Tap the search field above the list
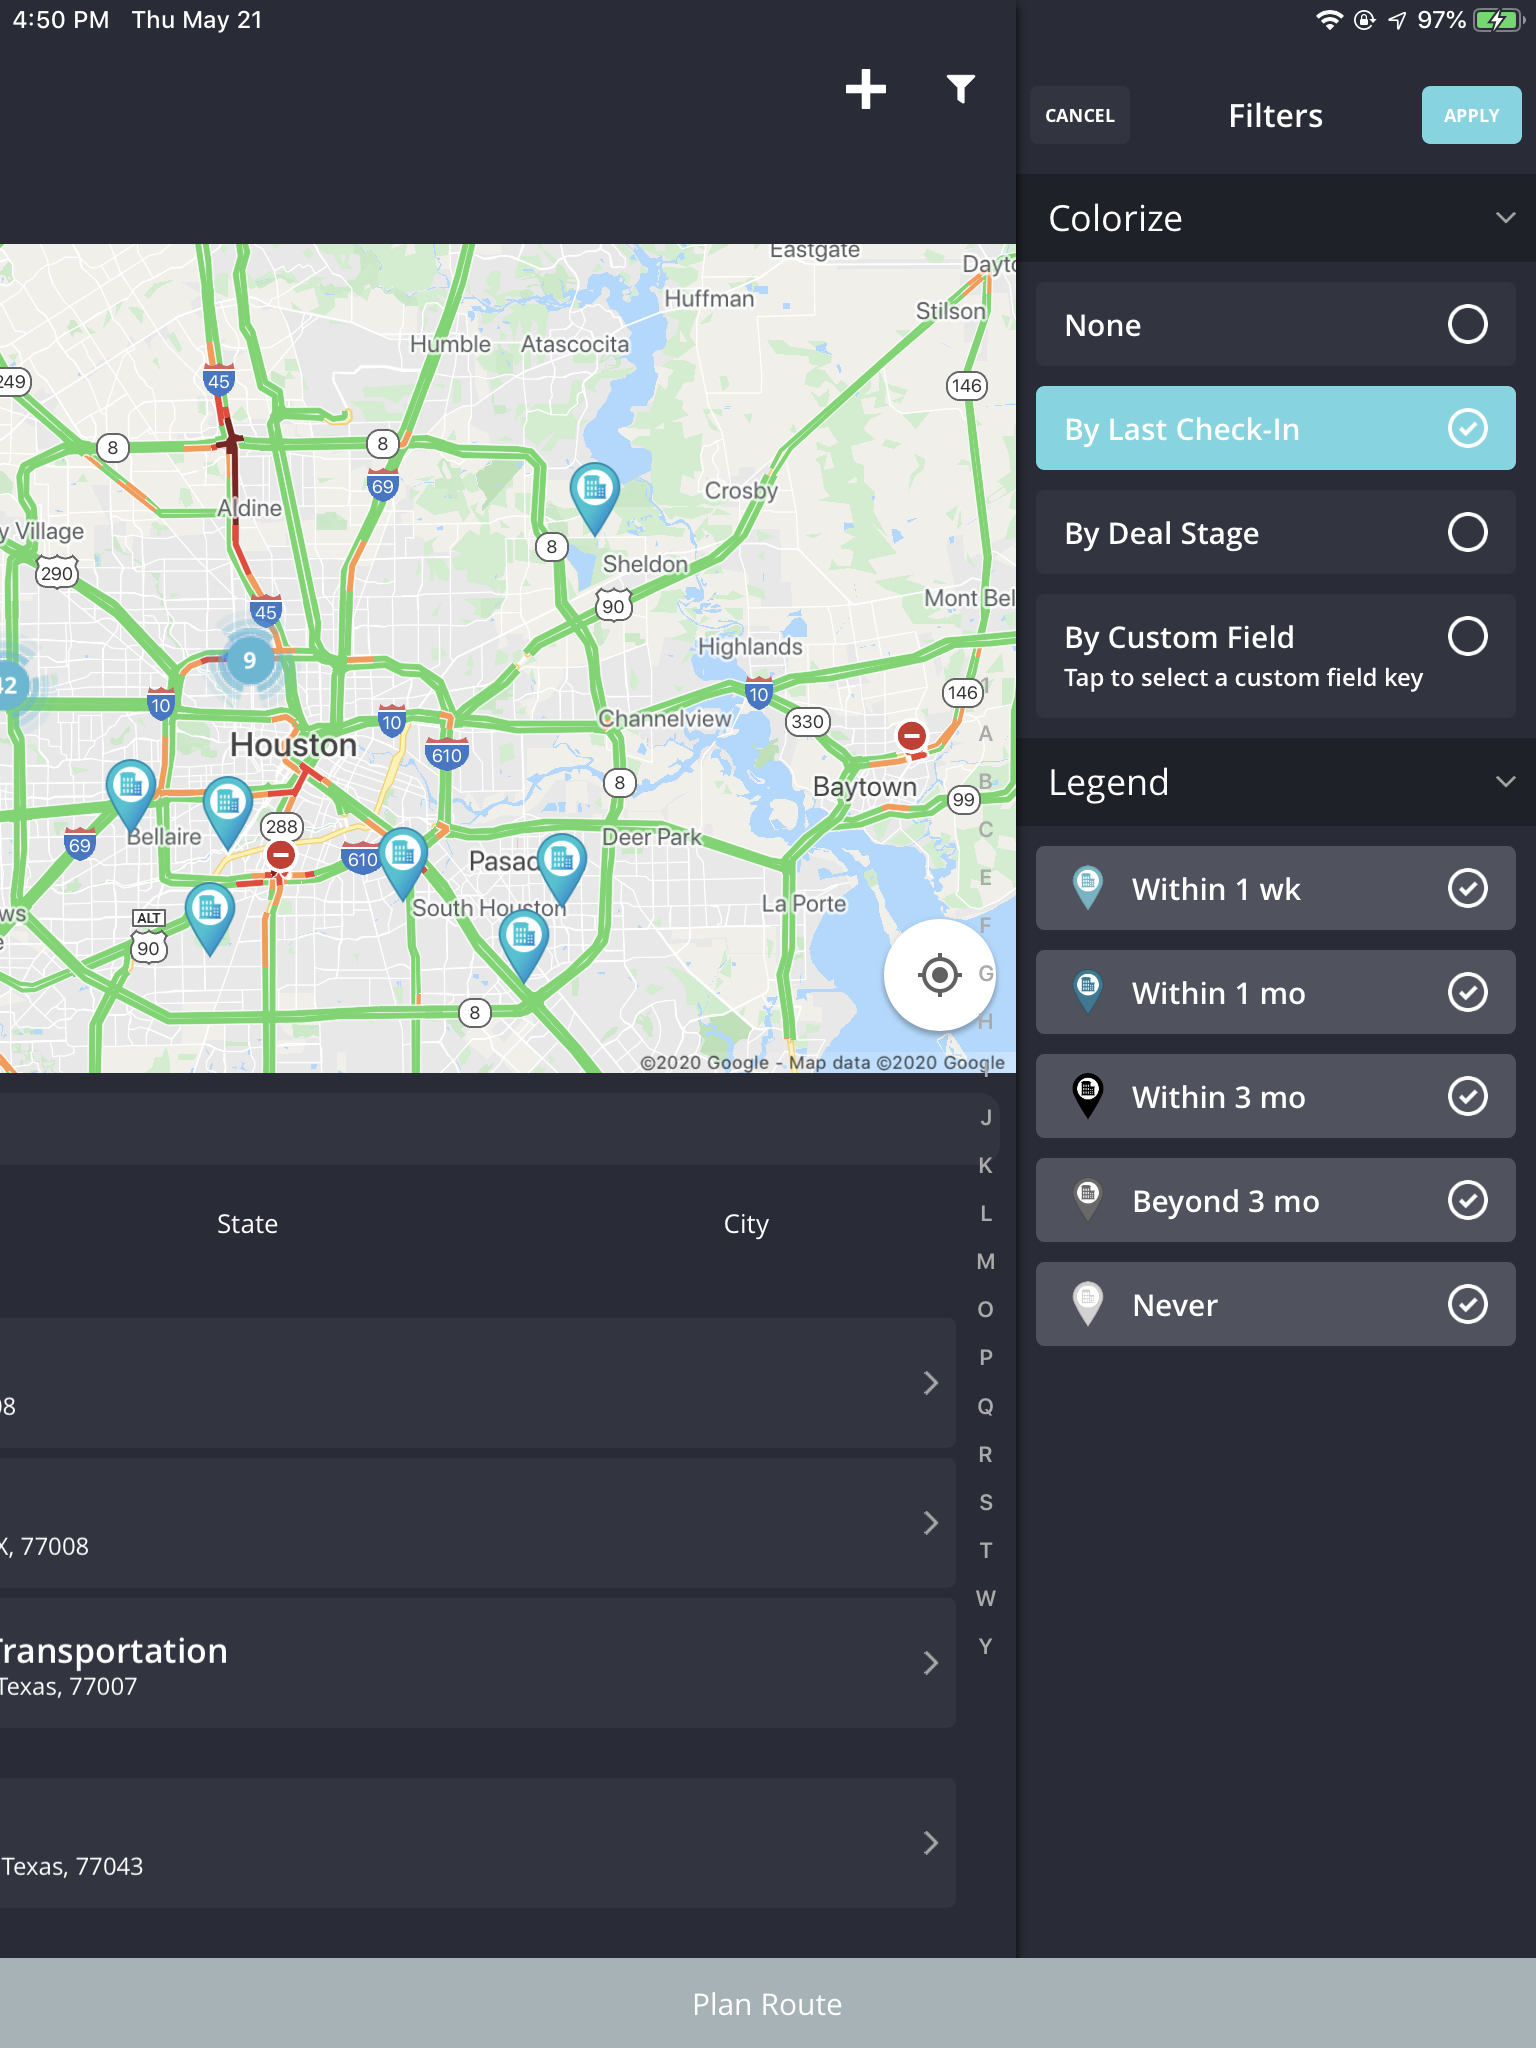The height and width of the screenshot is (2048, 1536). click(500, 1129)
